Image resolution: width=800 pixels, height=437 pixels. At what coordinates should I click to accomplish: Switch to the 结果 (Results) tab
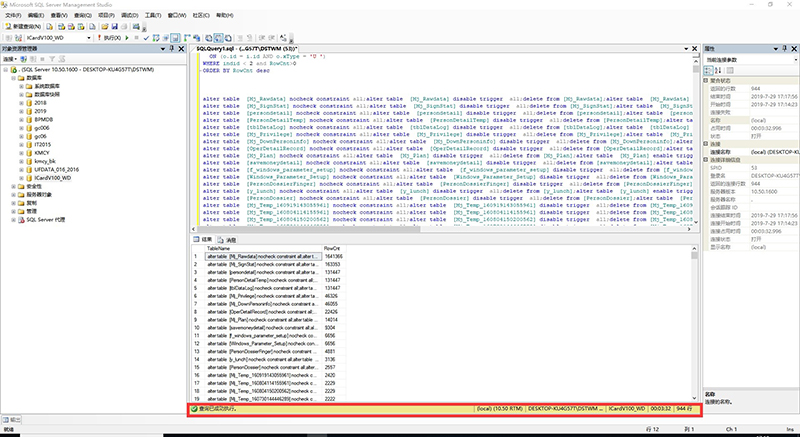pyautogui.click(x=203, y=240)
